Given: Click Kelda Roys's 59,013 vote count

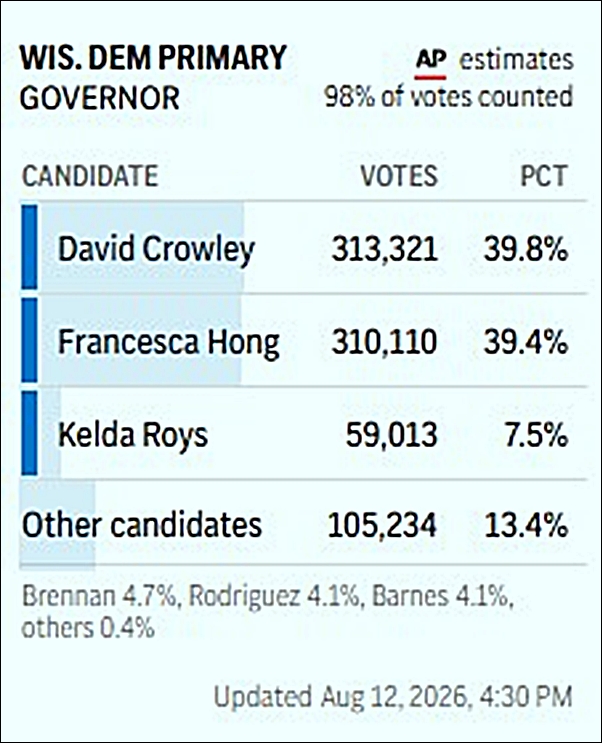Looking at the screenshot, I should click(391, 435).
